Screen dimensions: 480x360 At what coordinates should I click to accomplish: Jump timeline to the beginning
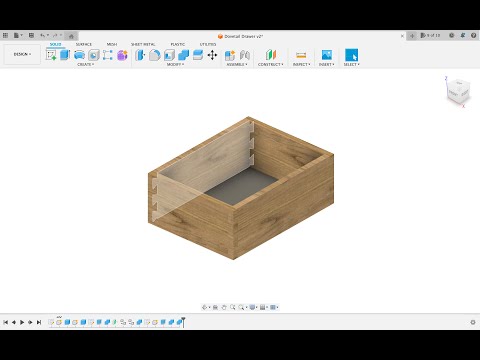(x=6, y=322)
